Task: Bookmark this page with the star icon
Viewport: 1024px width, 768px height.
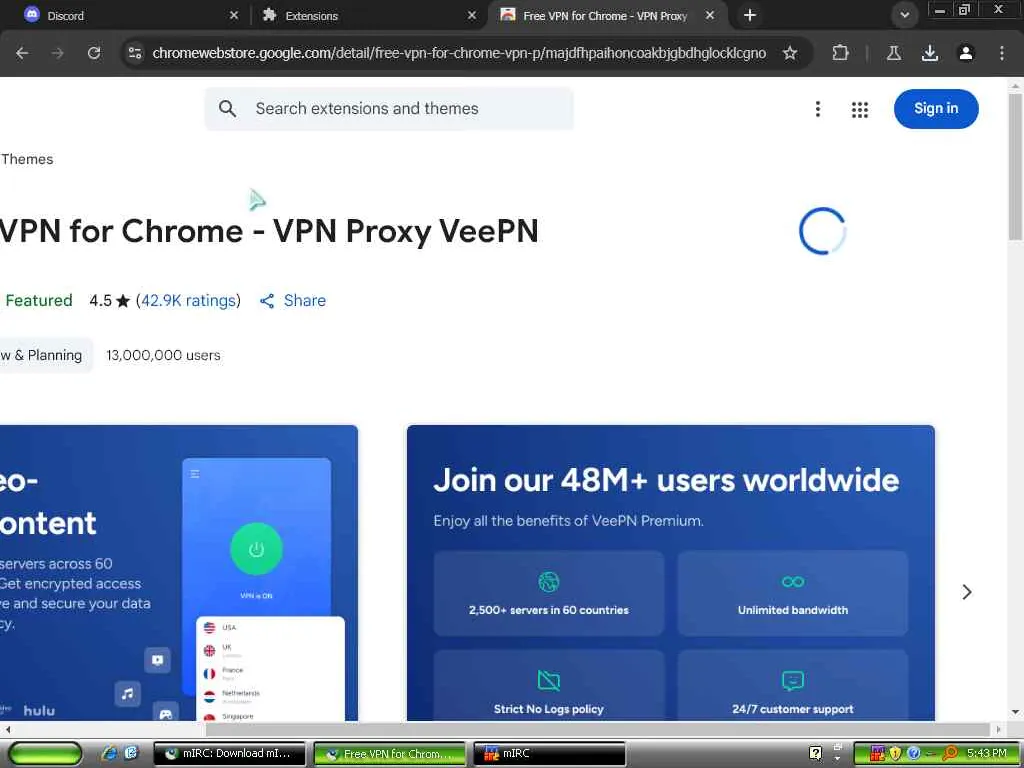Action: pyautogui.click(x=790, y=53)
